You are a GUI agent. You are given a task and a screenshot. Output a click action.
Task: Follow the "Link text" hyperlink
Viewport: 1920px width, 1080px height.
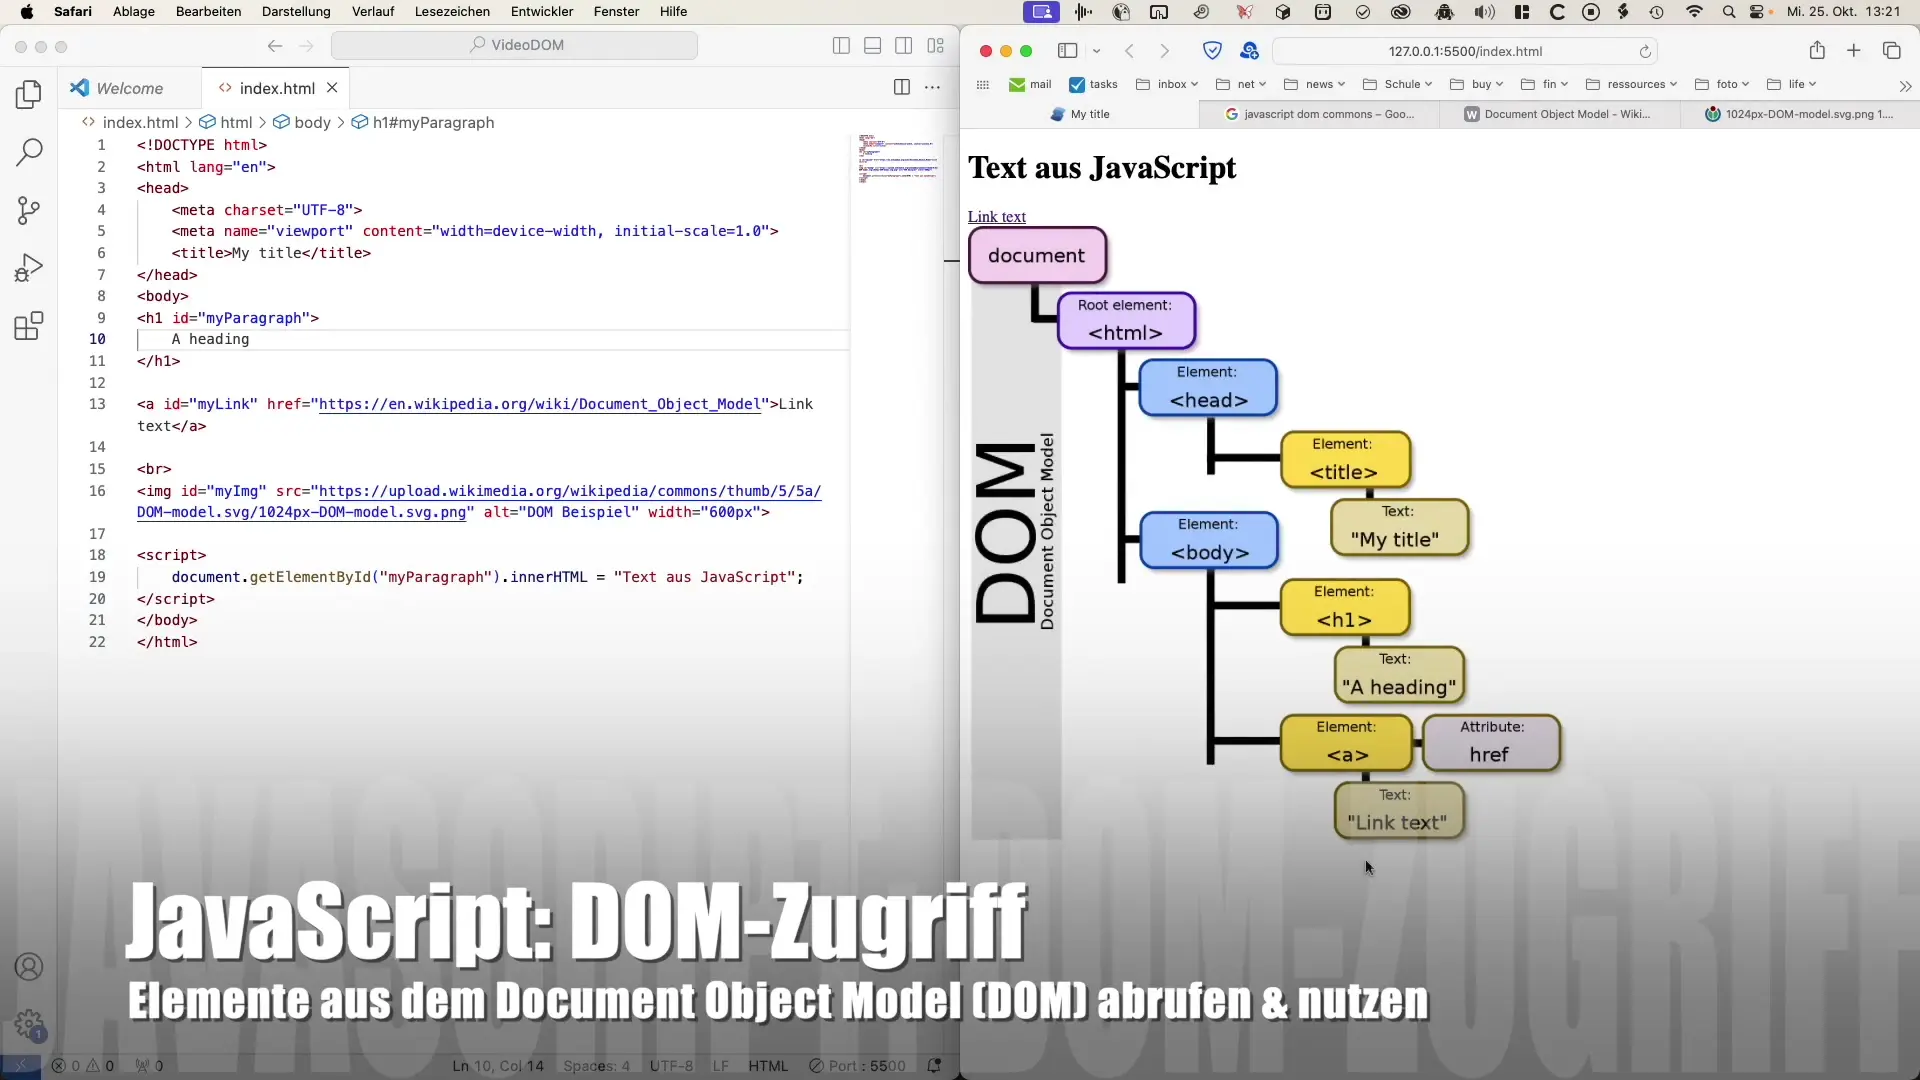coord(996,217)
